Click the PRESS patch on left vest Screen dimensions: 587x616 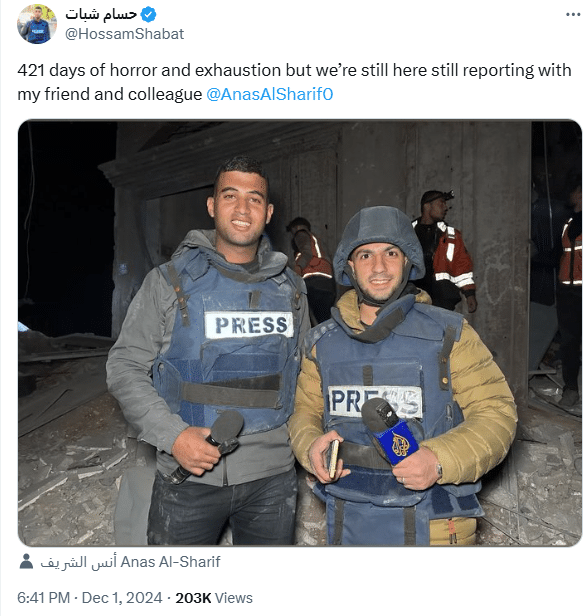pyautogui.click(x=249, y=324)
